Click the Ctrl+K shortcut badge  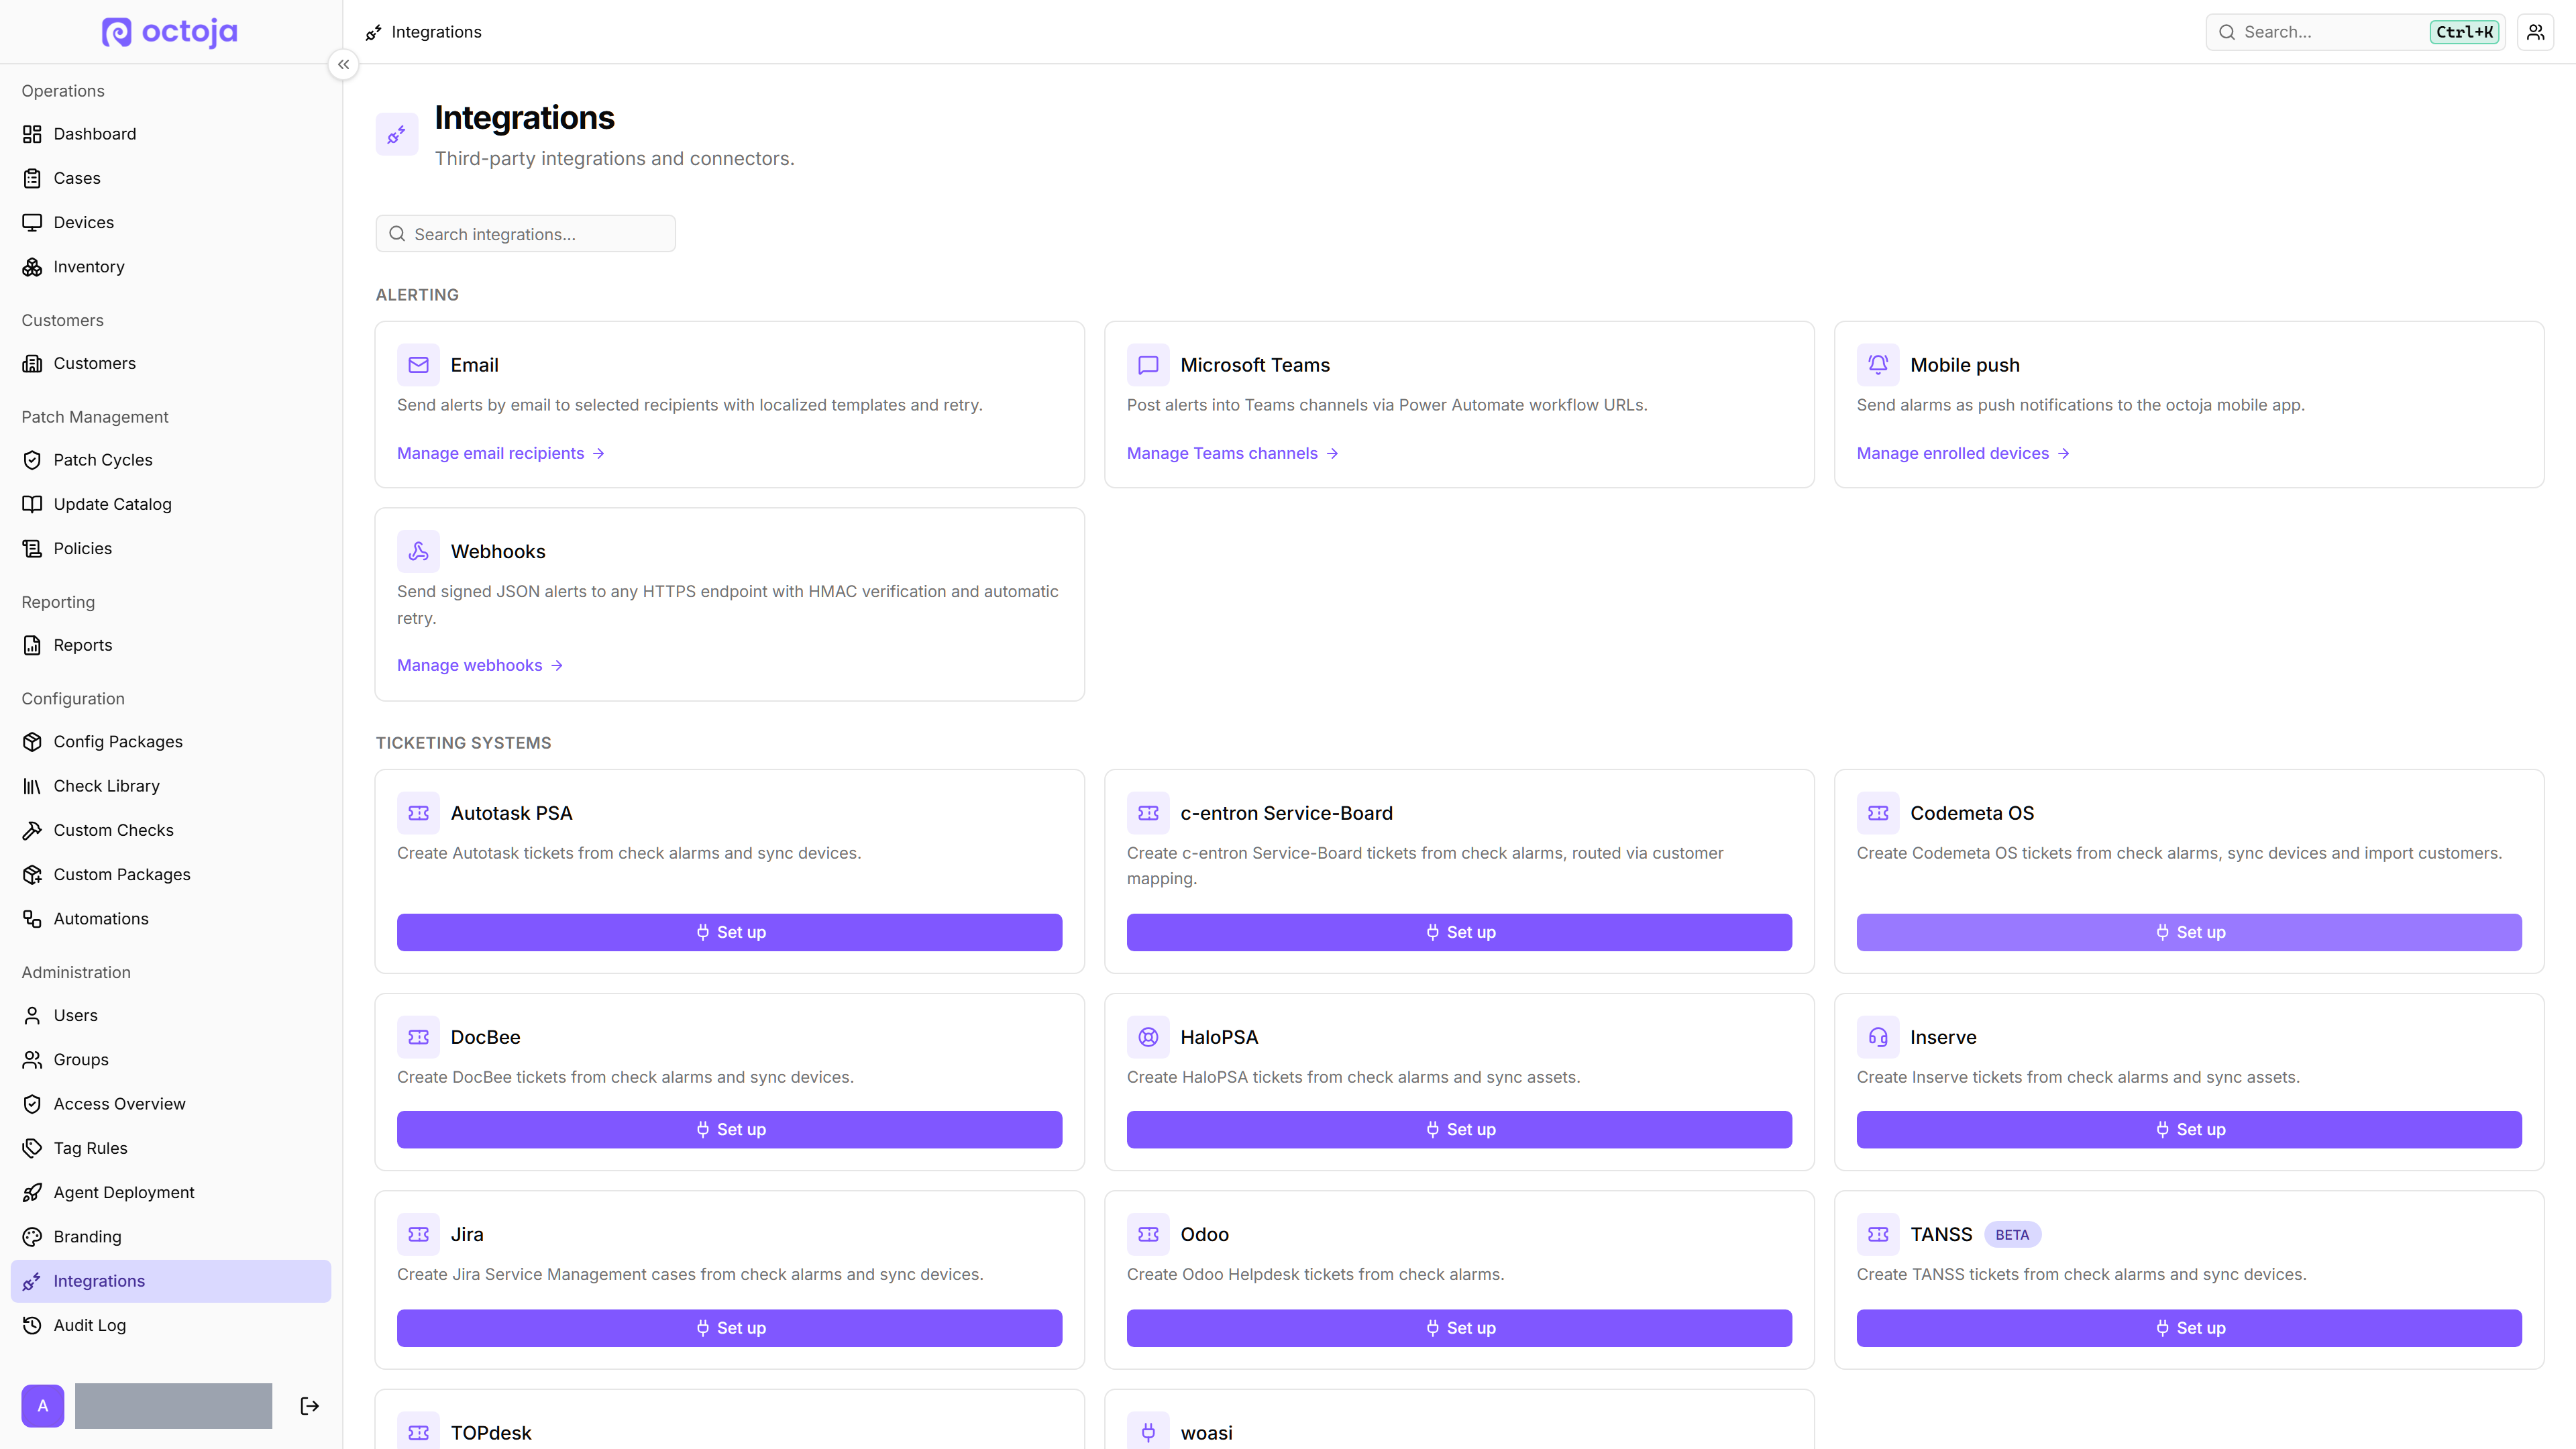[2464, 32]
